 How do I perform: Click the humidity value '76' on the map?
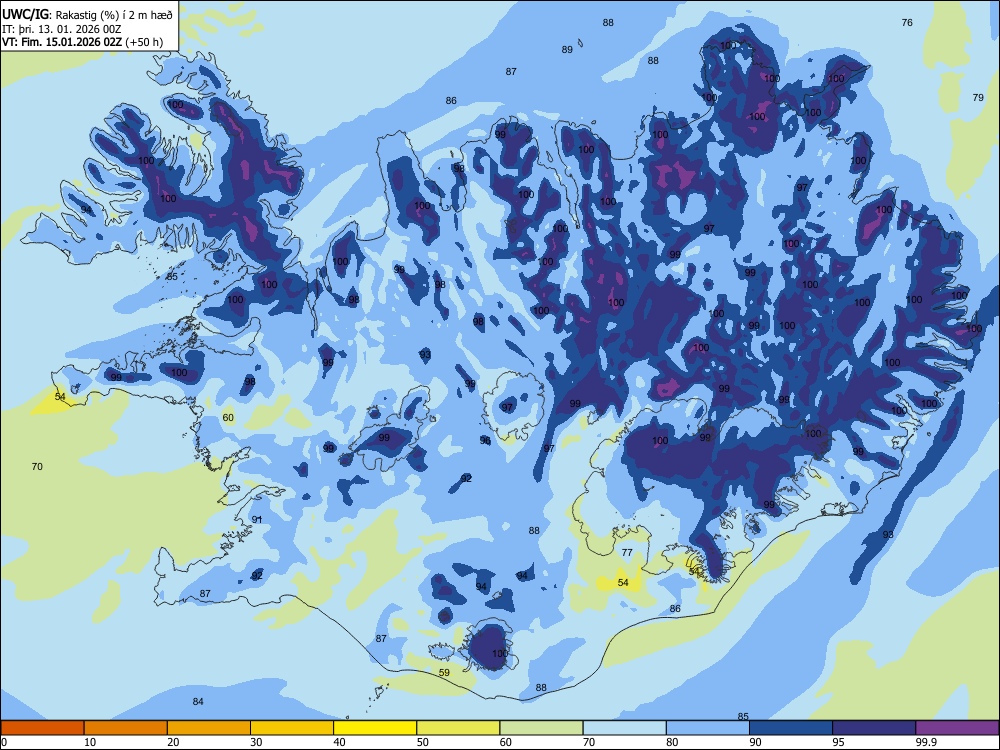[907, 22]
